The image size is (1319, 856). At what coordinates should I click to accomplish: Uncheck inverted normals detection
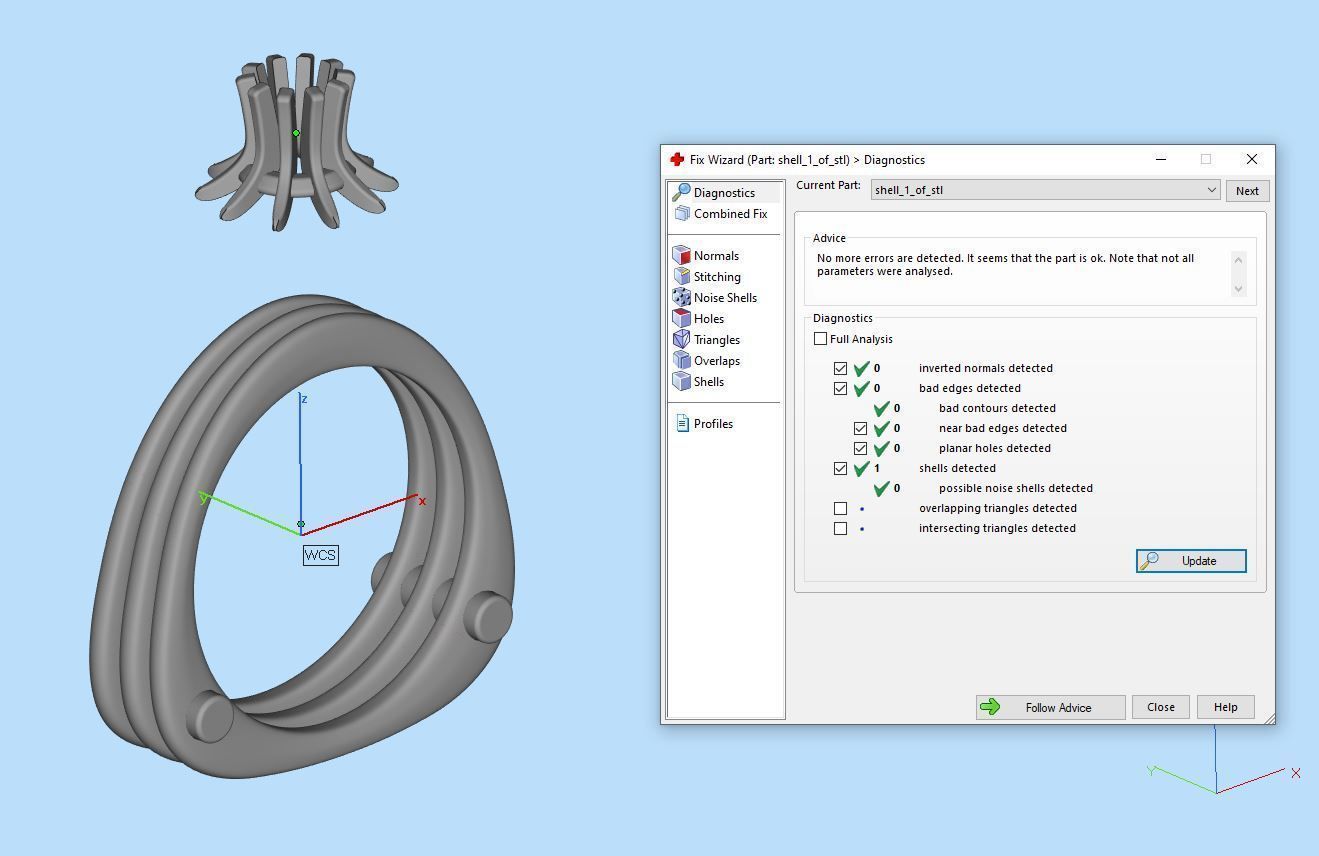841,368
